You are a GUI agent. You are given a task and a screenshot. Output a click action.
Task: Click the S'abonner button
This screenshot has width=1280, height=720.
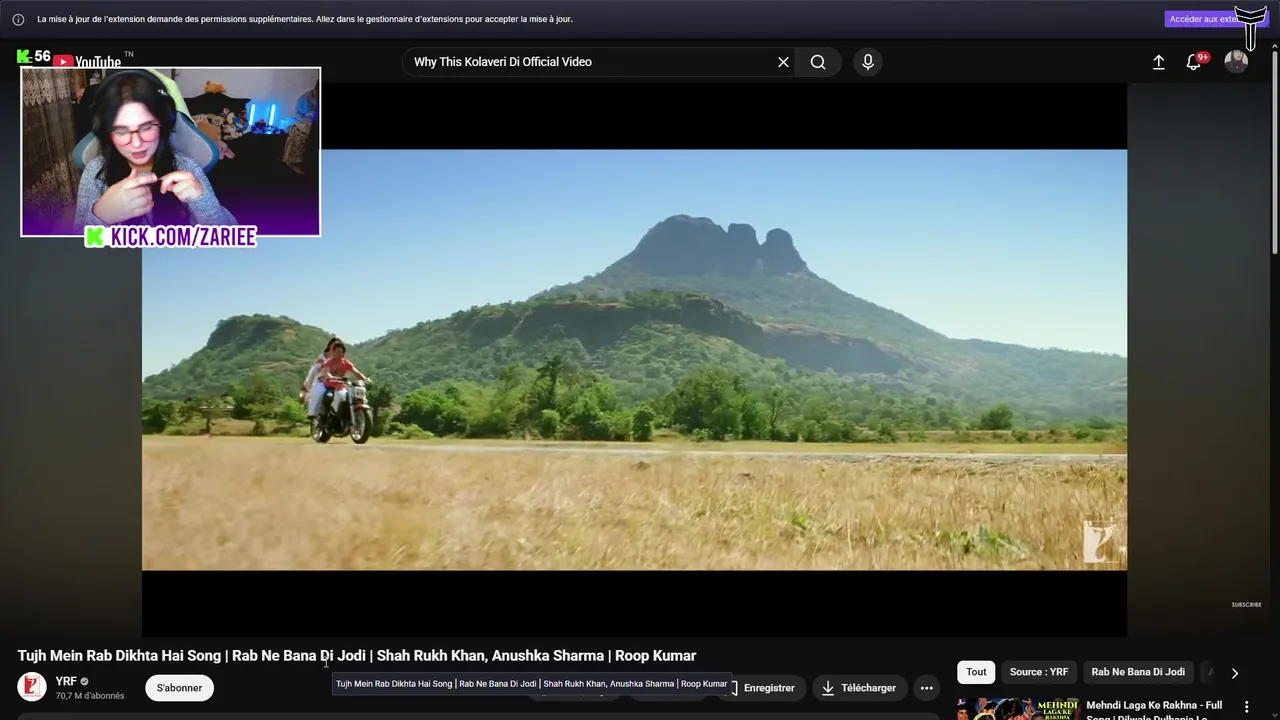click(179, 688)
